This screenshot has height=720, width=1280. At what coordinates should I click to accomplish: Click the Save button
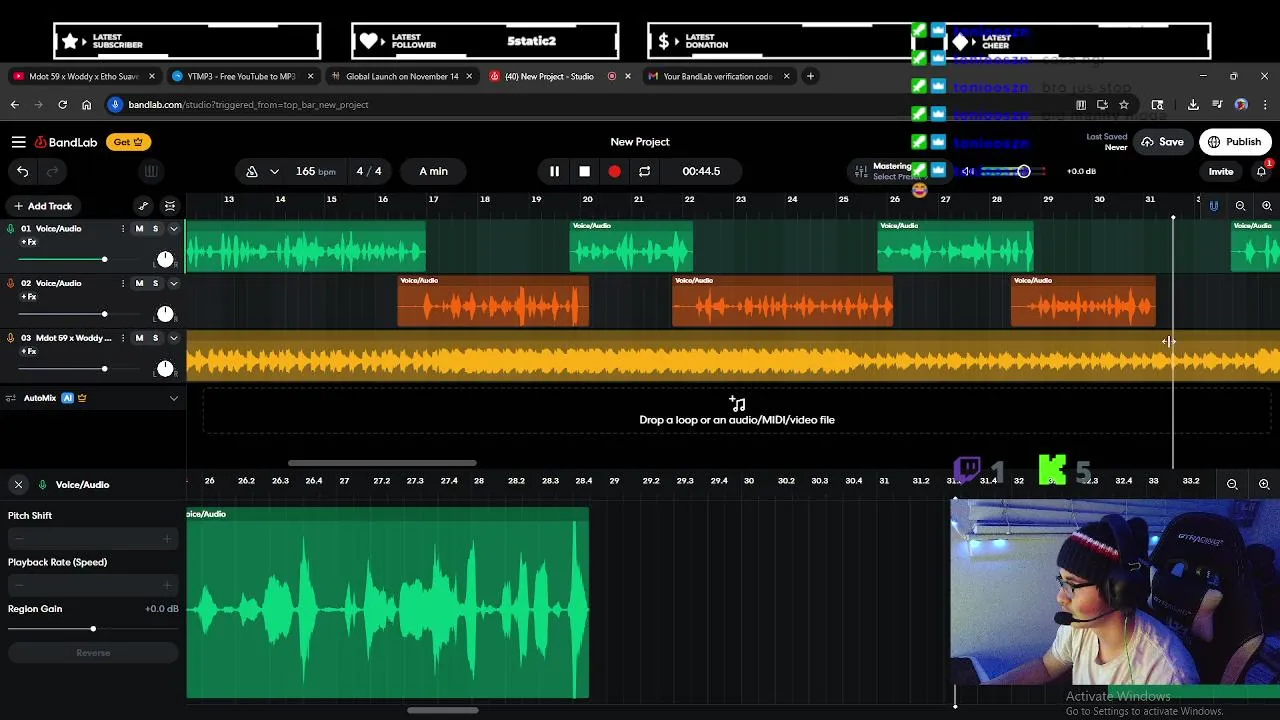click(x=1162, y=142)
